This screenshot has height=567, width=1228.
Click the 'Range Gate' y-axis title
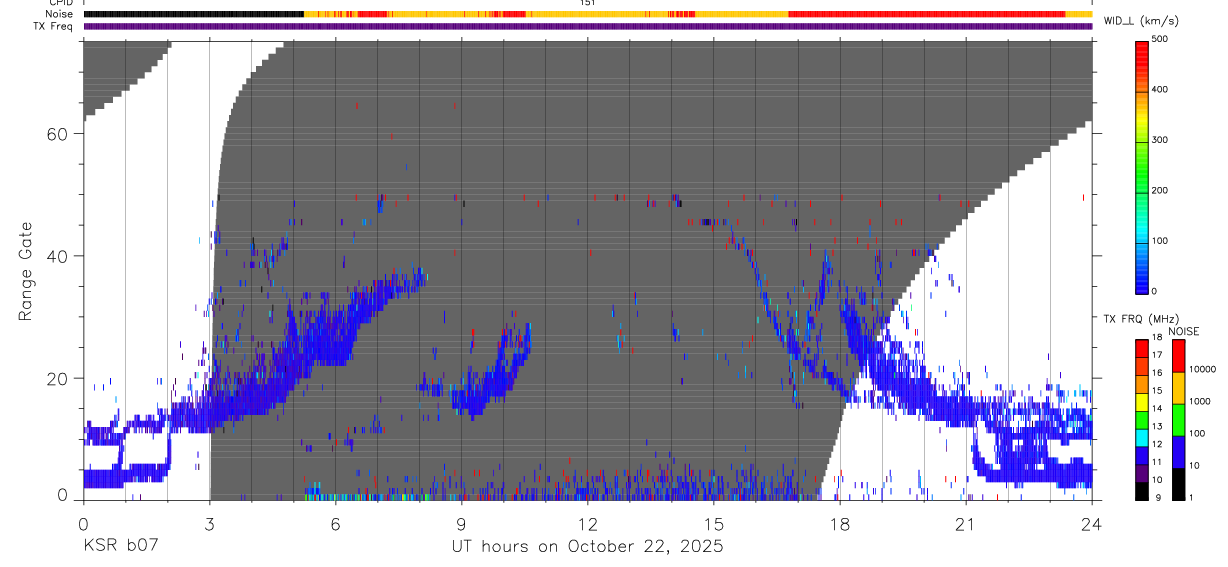coord(27,271)
